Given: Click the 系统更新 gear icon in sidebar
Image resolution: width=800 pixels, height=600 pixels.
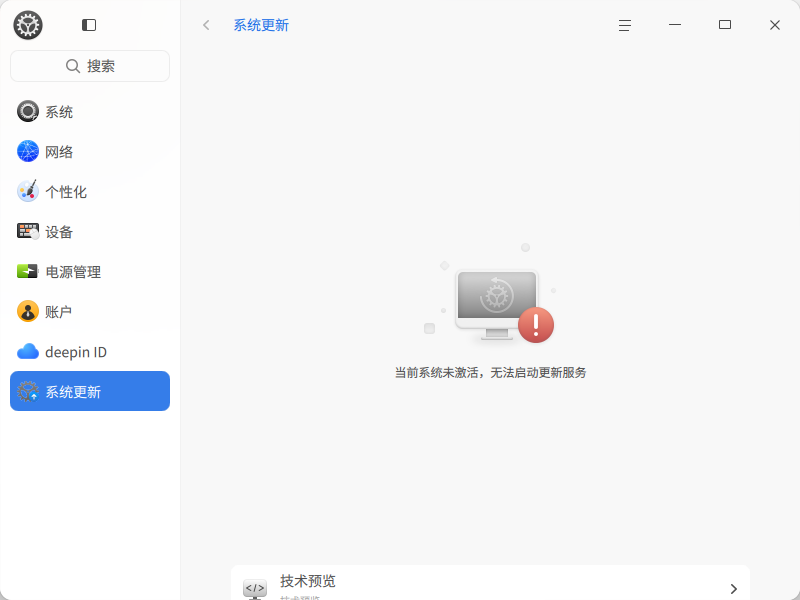Looking at the screenshot, I should (x=28, y=391).
